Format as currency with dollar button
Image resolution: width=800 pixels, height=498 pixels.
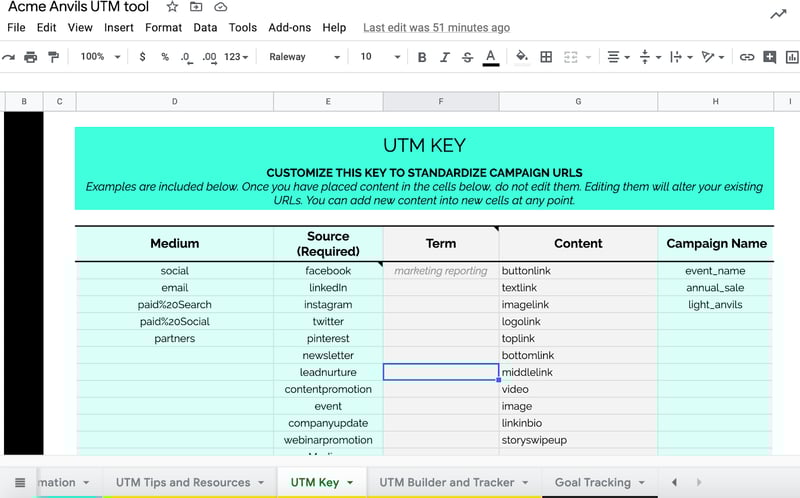(x=143, y=57)
